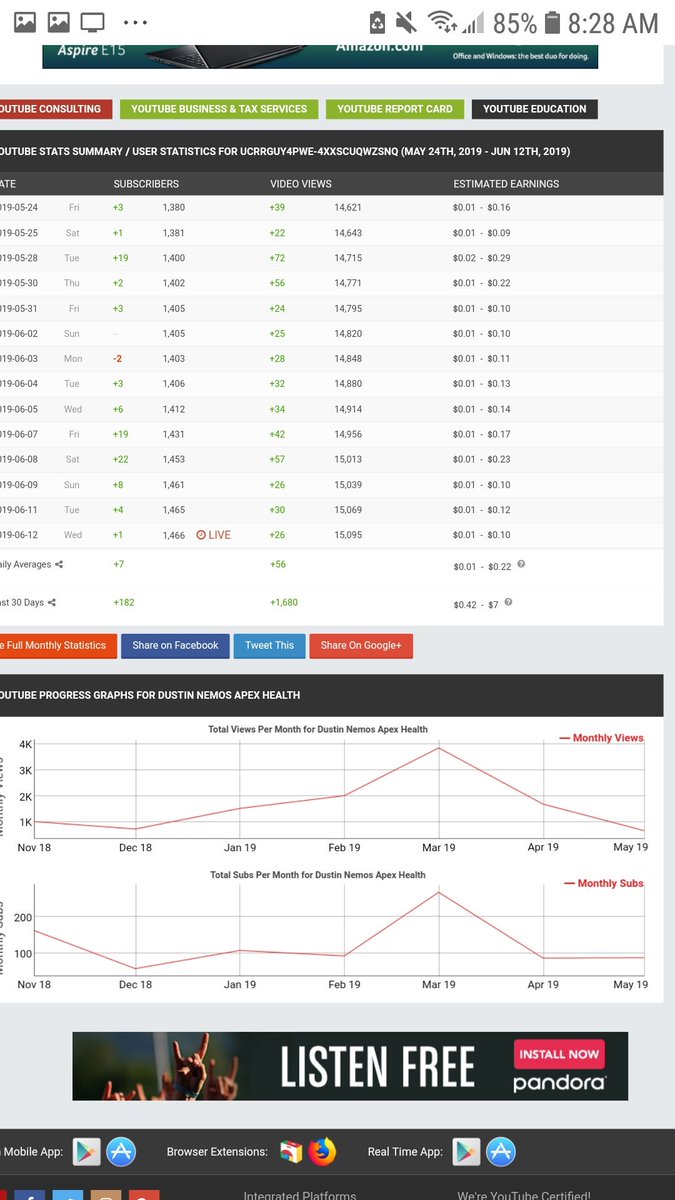Click +1,680 views in Last 30 Days

tap(284, 602)
